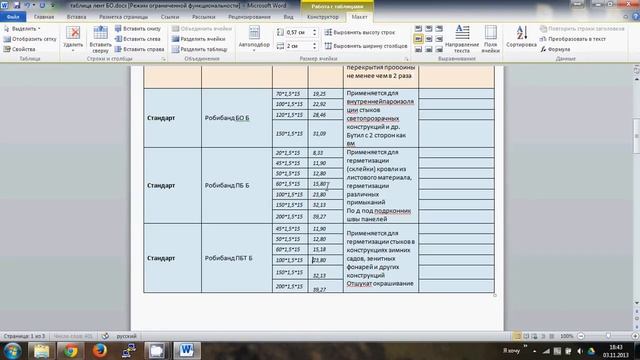Click Distribute Rows (Выровнять высоту строк)
Screen dimensions: 640x360
[360, 32]
